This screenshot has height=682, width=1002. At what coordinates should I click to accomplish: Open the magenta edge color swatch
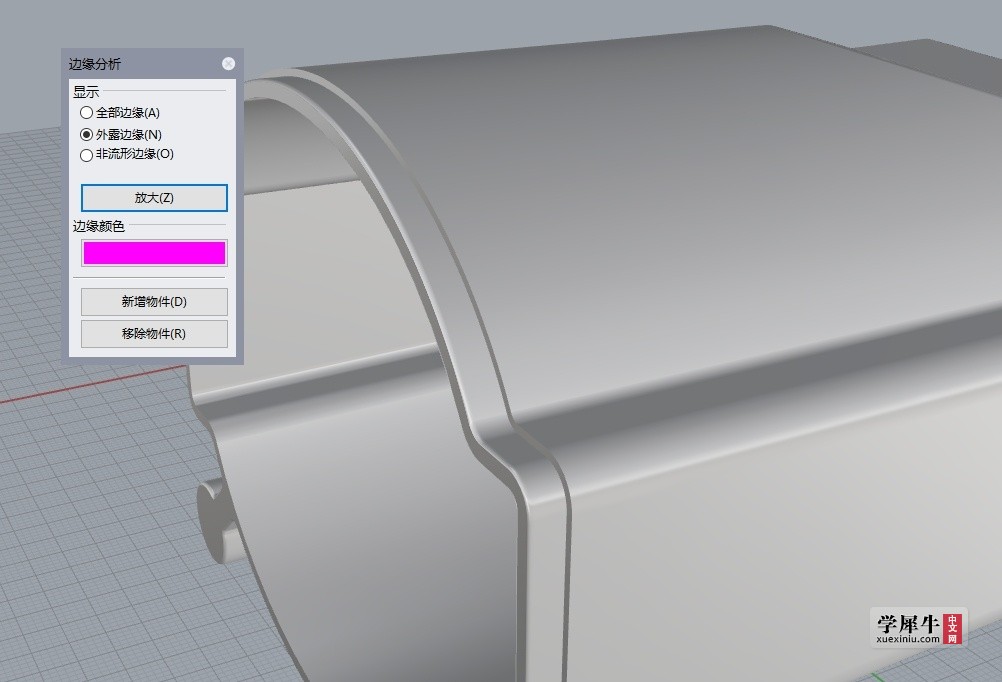click(154, 253)
